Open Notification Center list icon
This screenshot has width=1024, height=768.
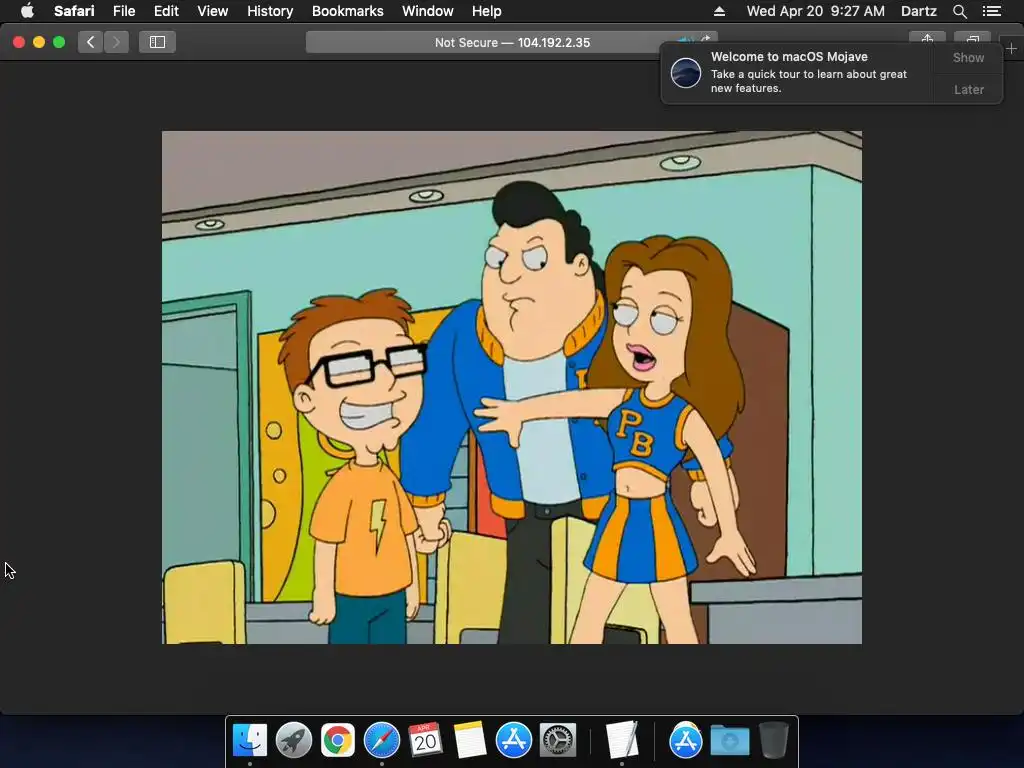click(x=992, y=11)
